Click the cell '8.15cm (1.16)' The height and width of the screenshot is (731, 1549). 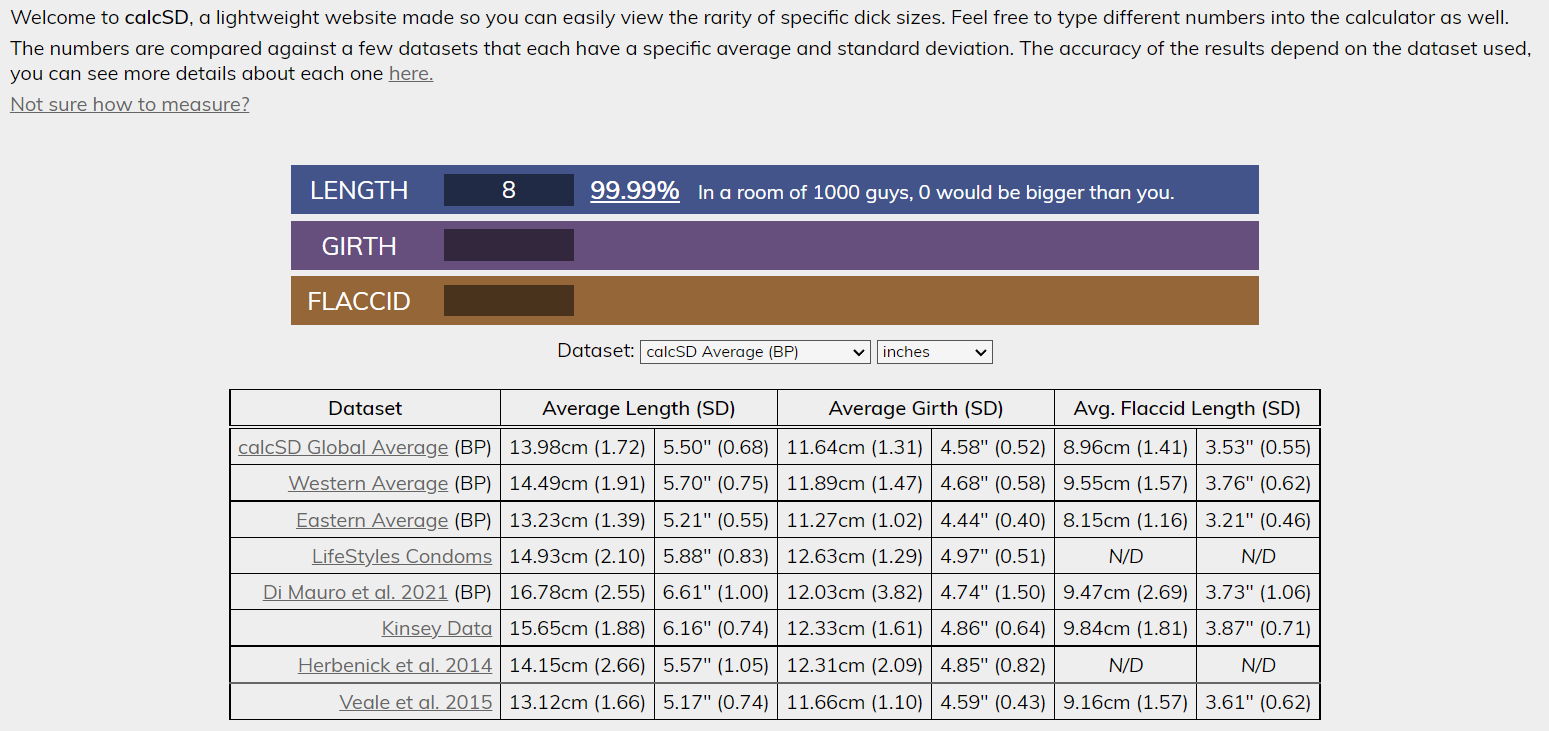[x=1126, y=520]
